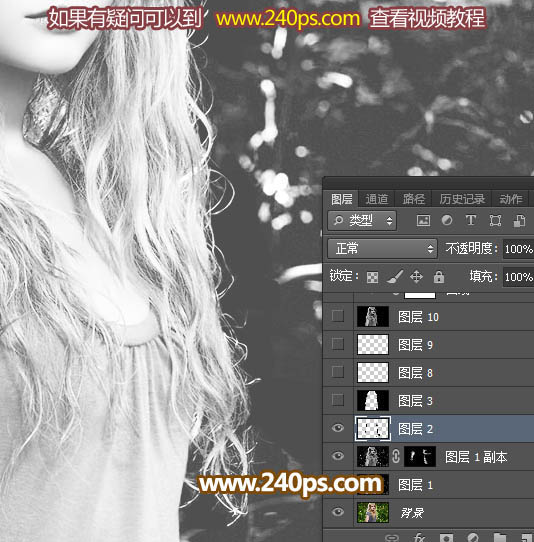Click the www.240ps.com link at top
This screenshot has height=542, width=534.
point(288,18)
